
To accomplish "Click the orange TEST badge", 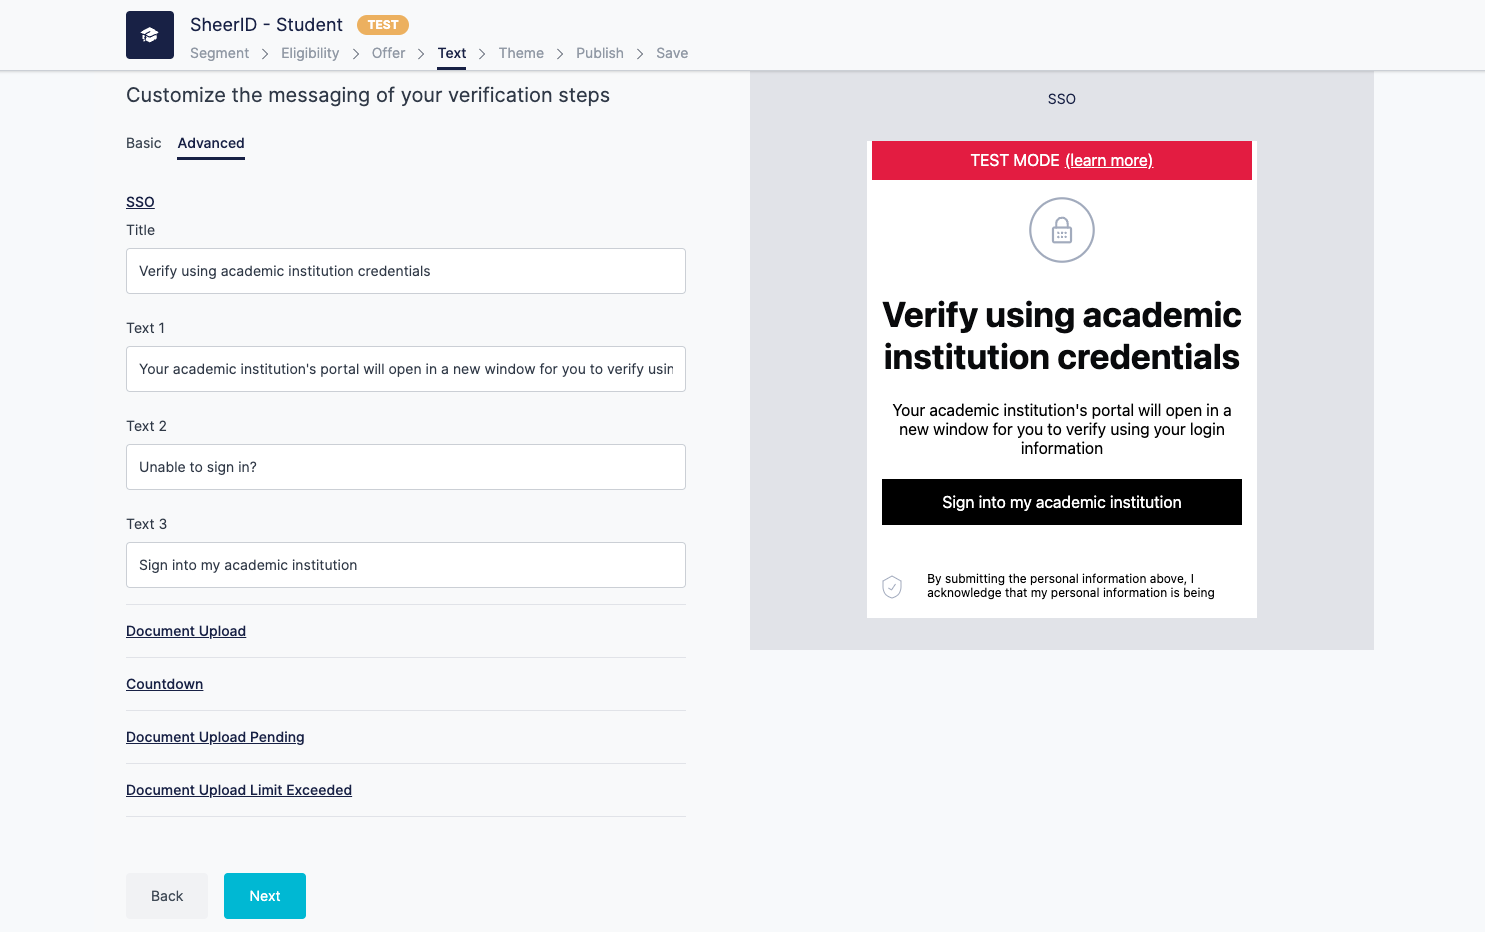I will (x=382, y=24).
